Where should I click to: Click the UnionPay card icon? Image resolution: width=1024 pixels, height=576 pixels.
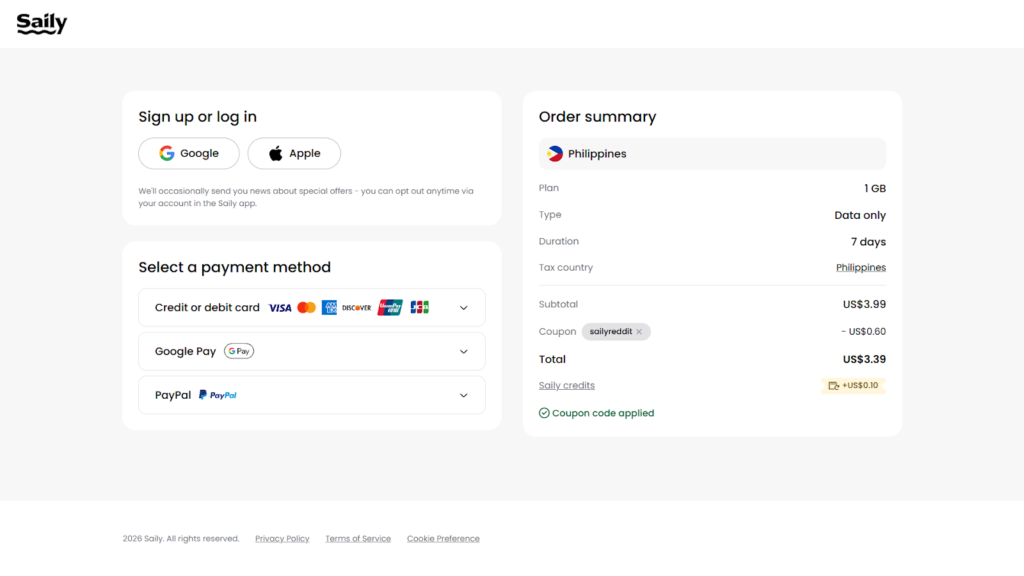point(390,308)
